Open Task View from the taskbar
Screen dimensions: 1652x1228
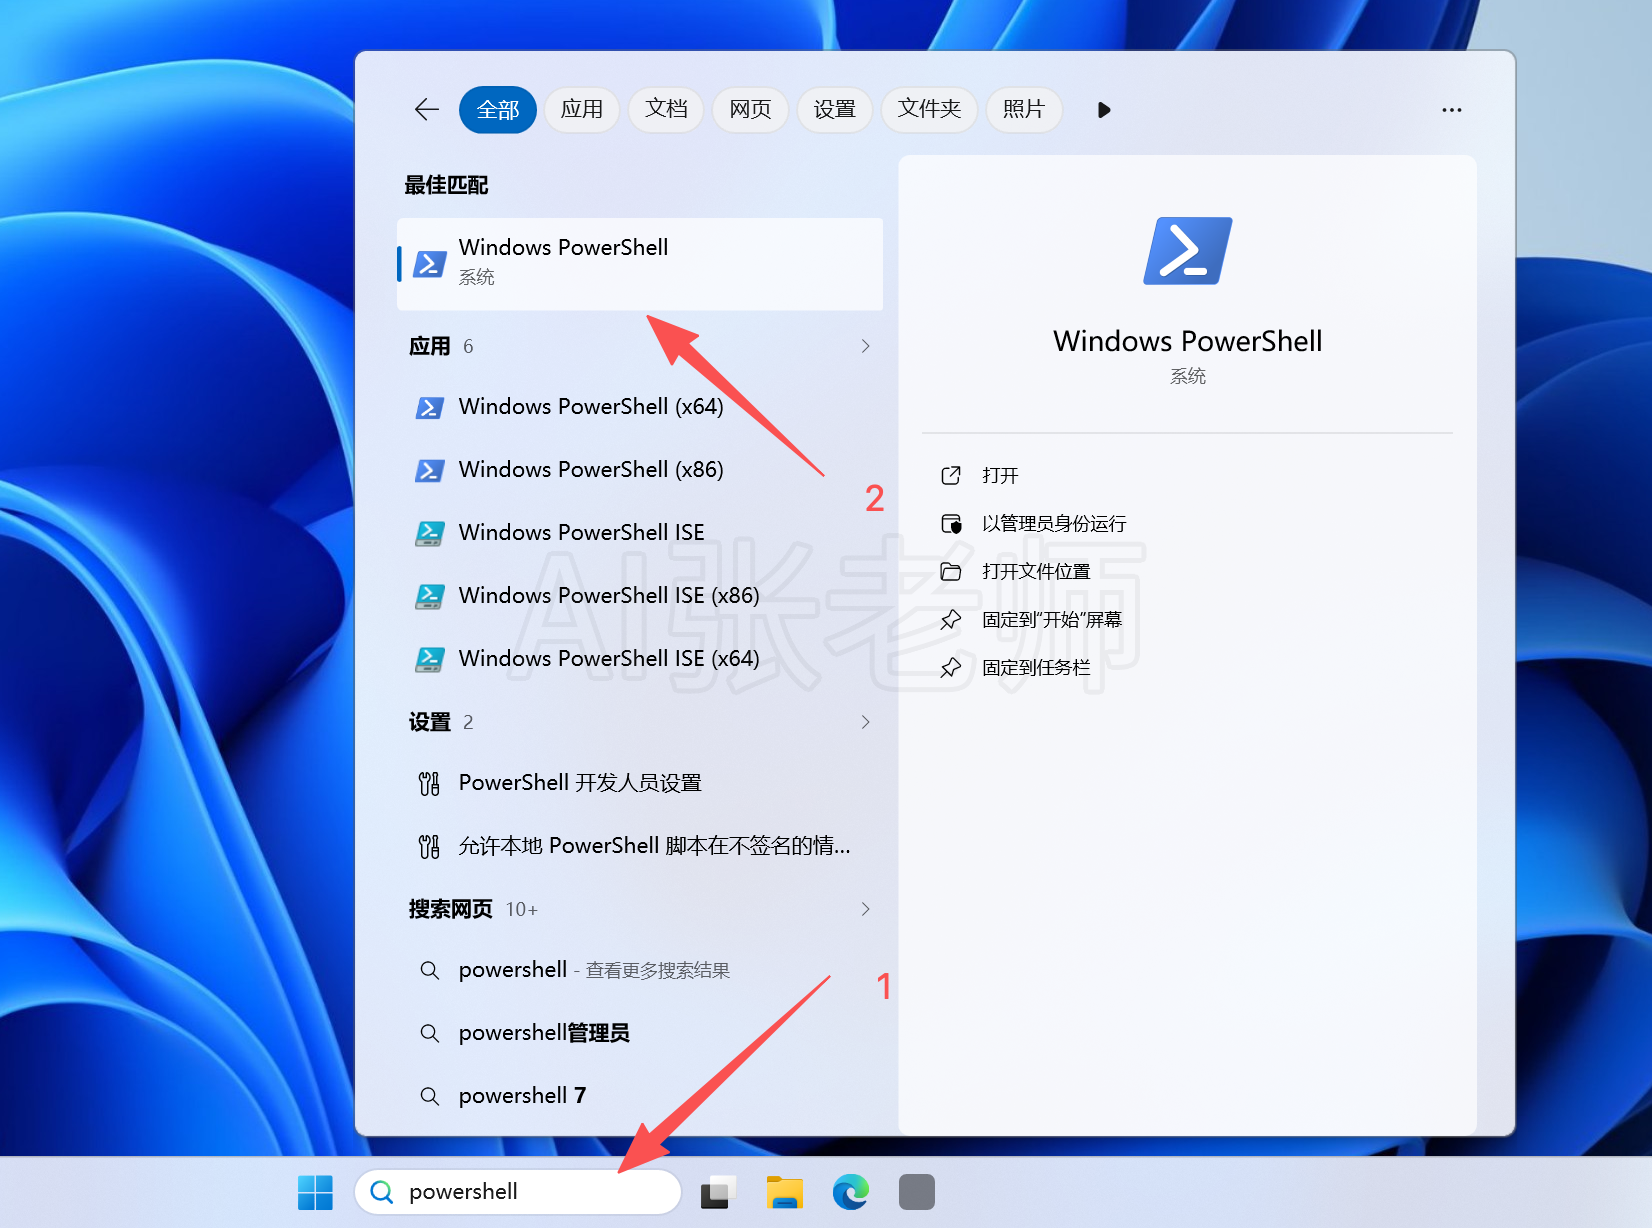[x=718, y=1192]
